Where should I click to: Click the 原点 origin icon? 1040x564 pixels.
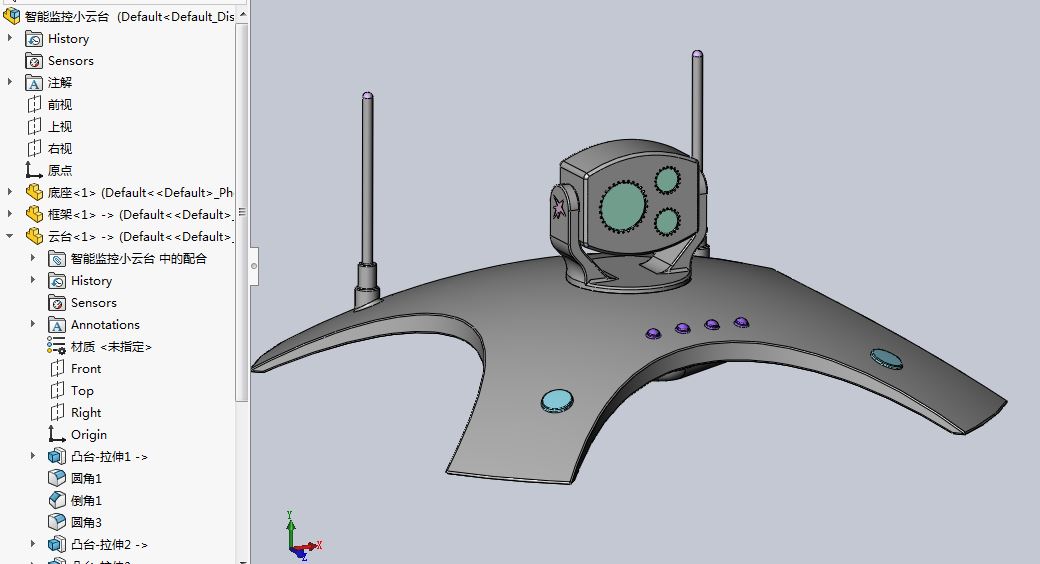34,171
